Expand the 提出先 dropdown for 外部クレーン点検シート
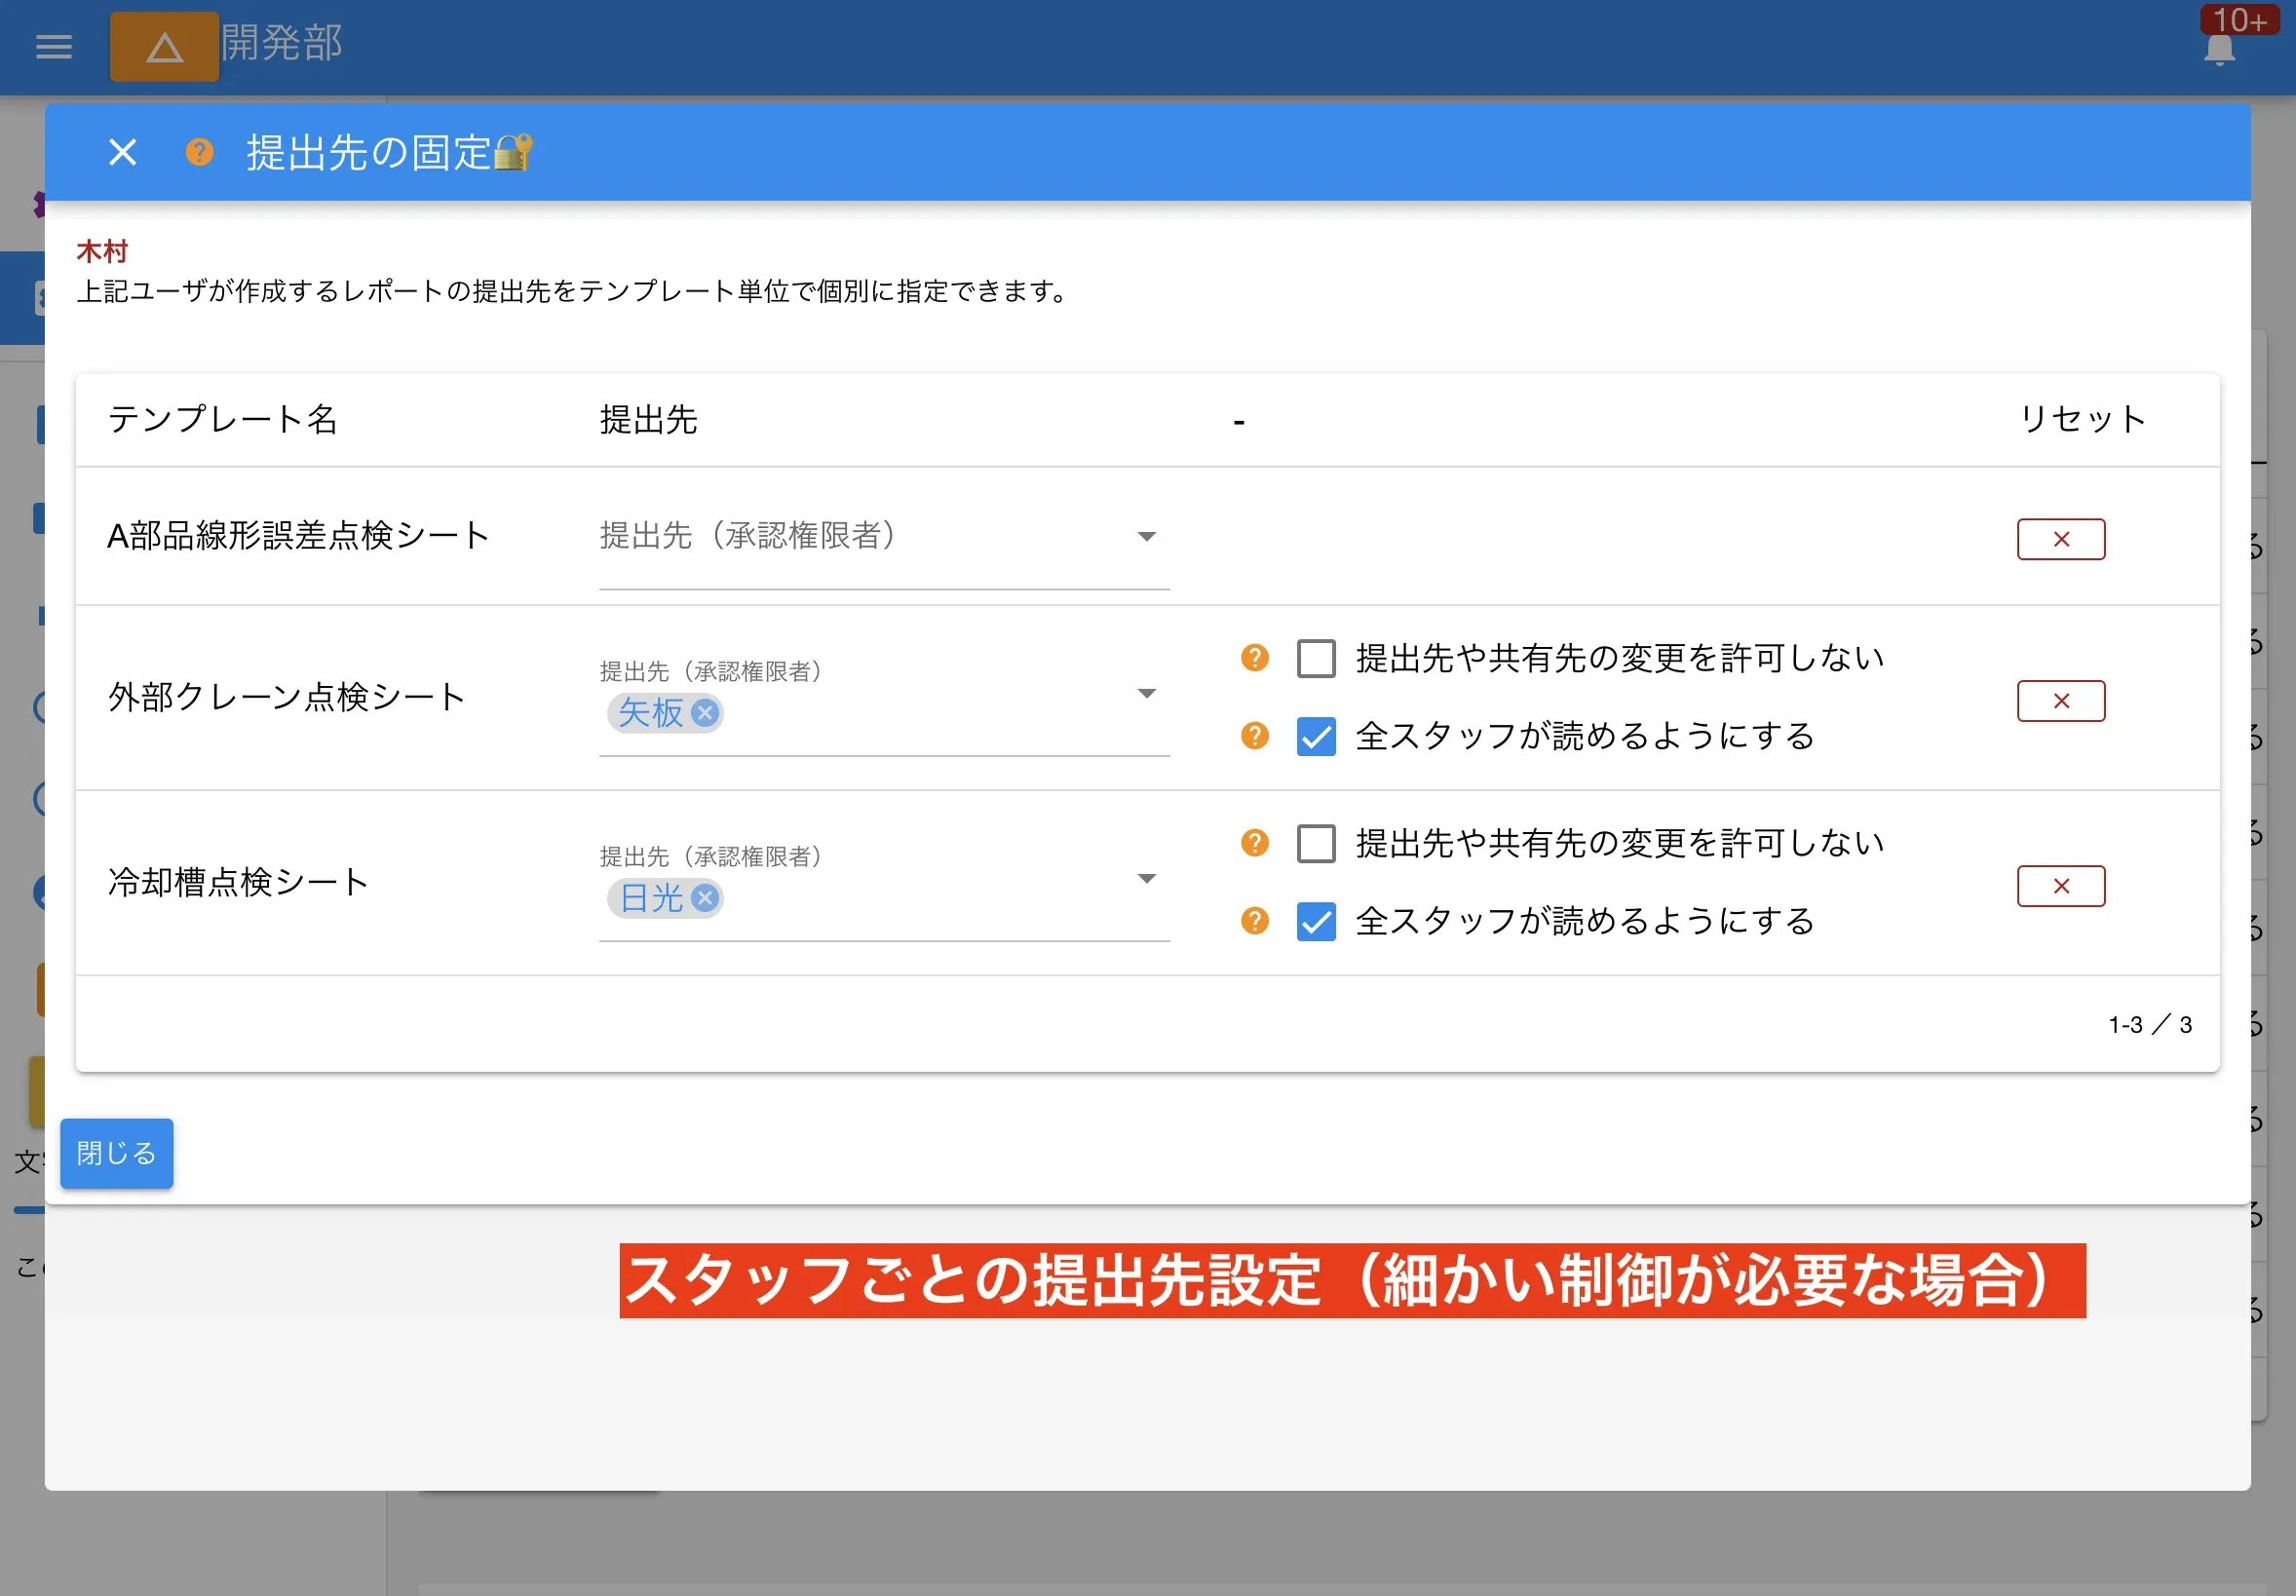Image resolution: width=2296 pixels, height=1596 pixels. 1148,693
